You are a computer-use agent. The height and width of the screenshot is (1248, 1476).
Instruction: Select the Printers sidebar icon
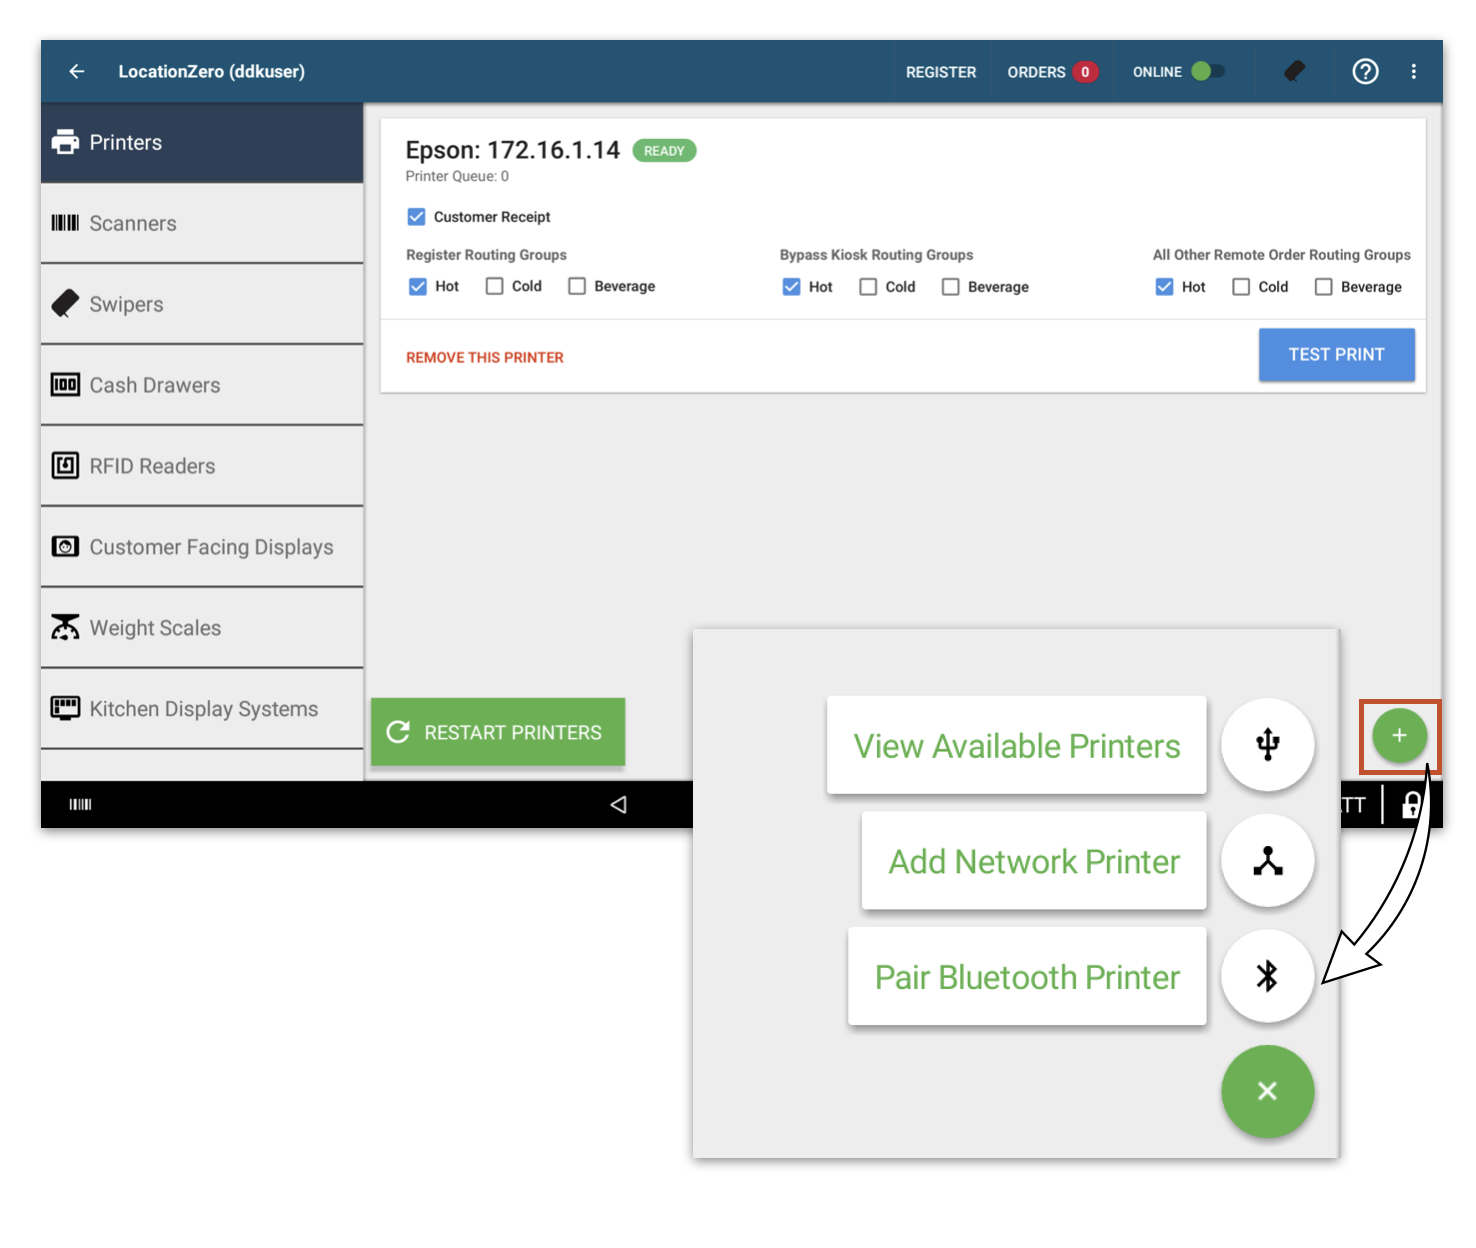[x=66, y=142]
